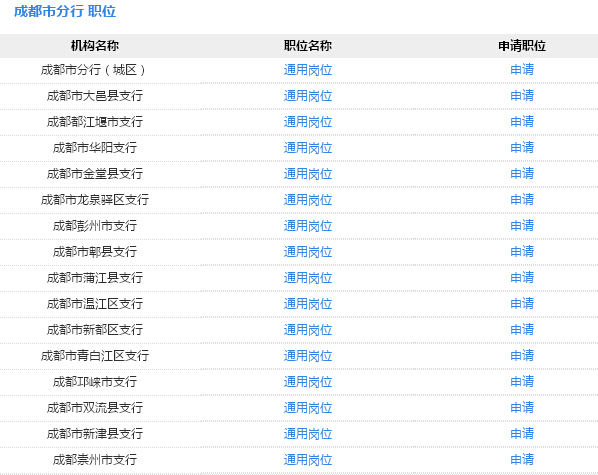Apply for 成都崇州市支行 via 申请
Viewport: 598px width, 475px height.
click(x=522, y=459)
